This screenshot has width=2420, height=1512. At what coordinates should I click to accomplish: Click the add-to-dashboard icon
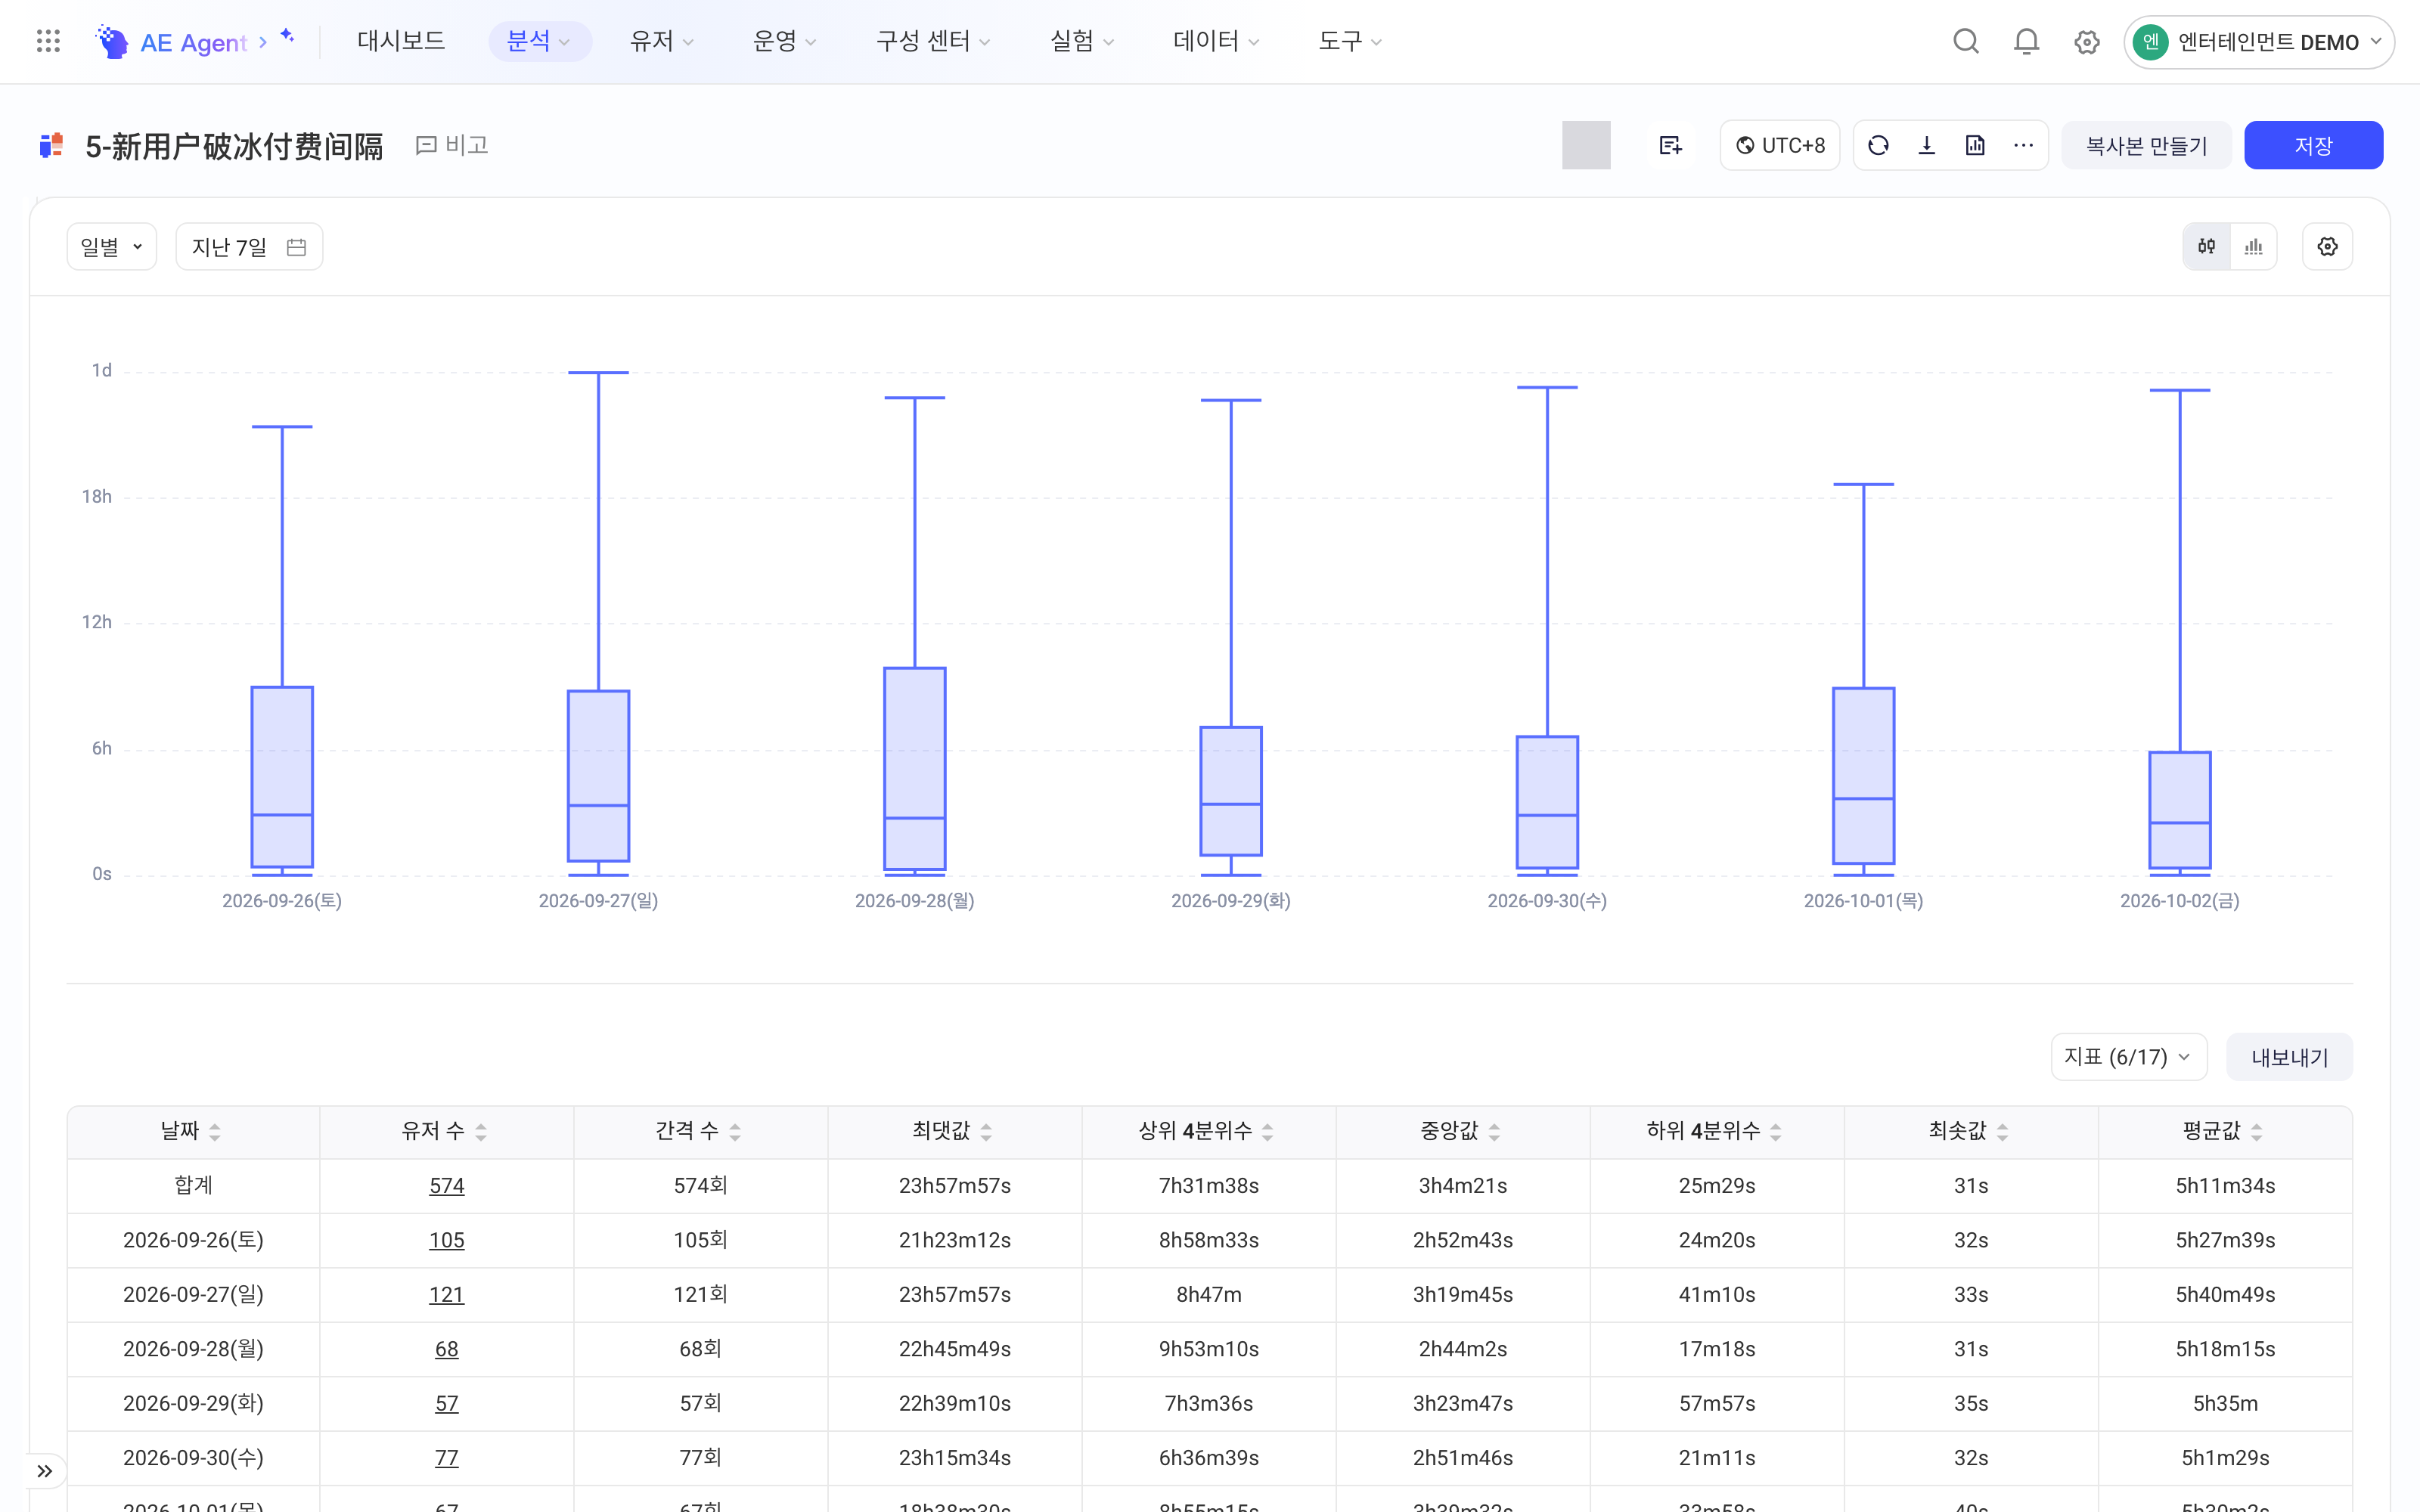click(x=1670, y=145)
